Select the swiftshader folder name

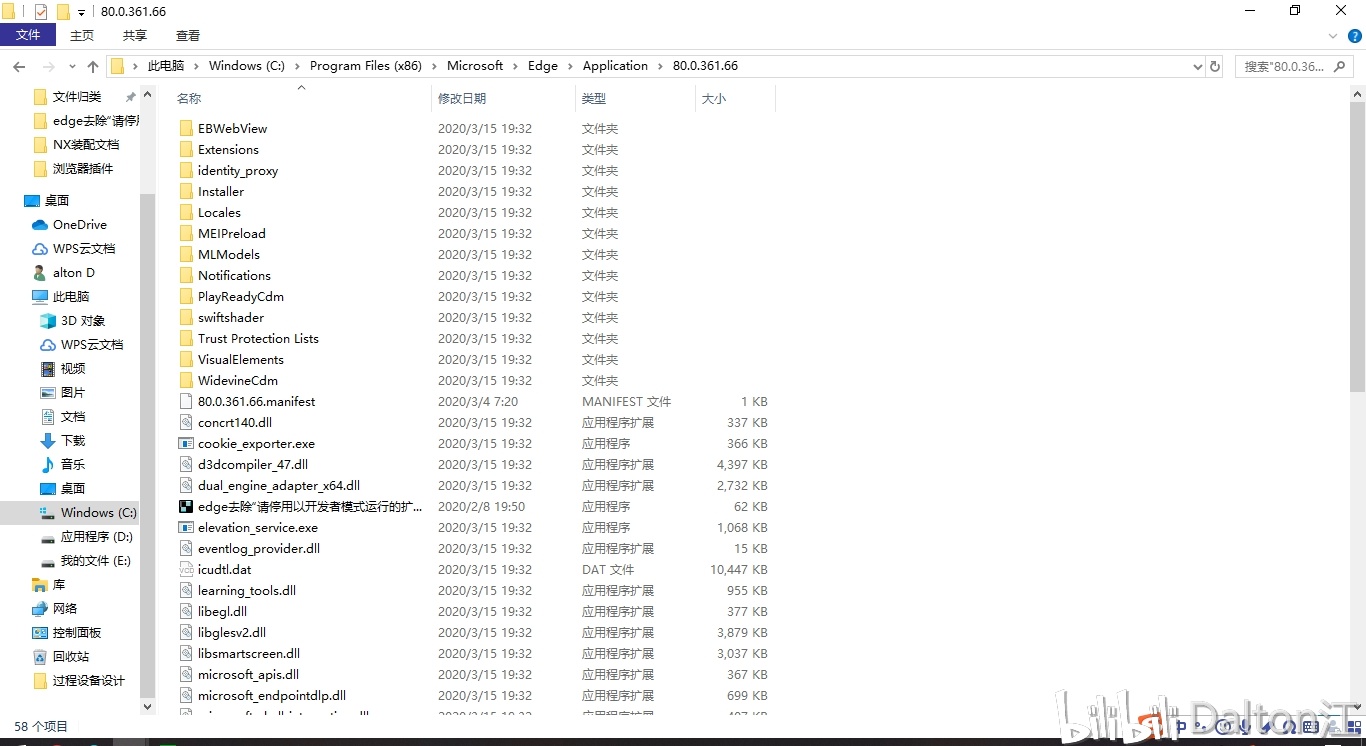tap(231, 317)
